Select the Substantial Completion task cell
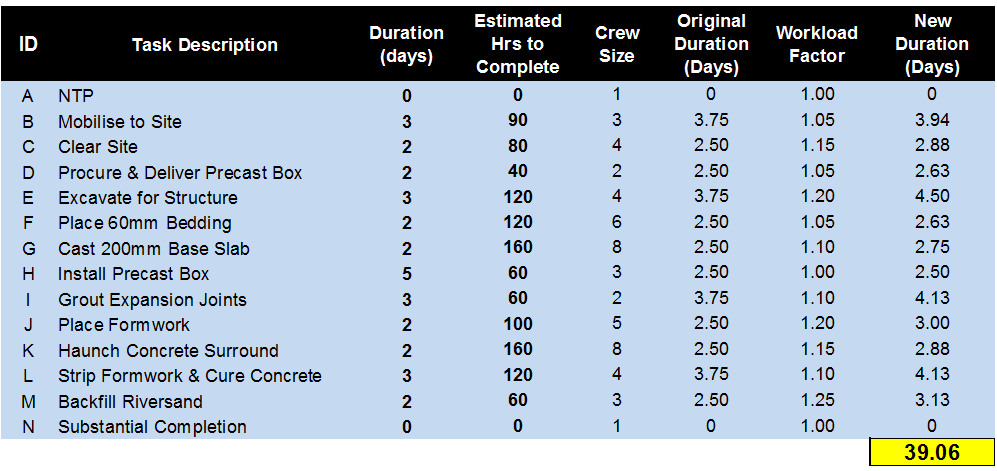Viewport: 997px width, 471px height. point(152,427)
